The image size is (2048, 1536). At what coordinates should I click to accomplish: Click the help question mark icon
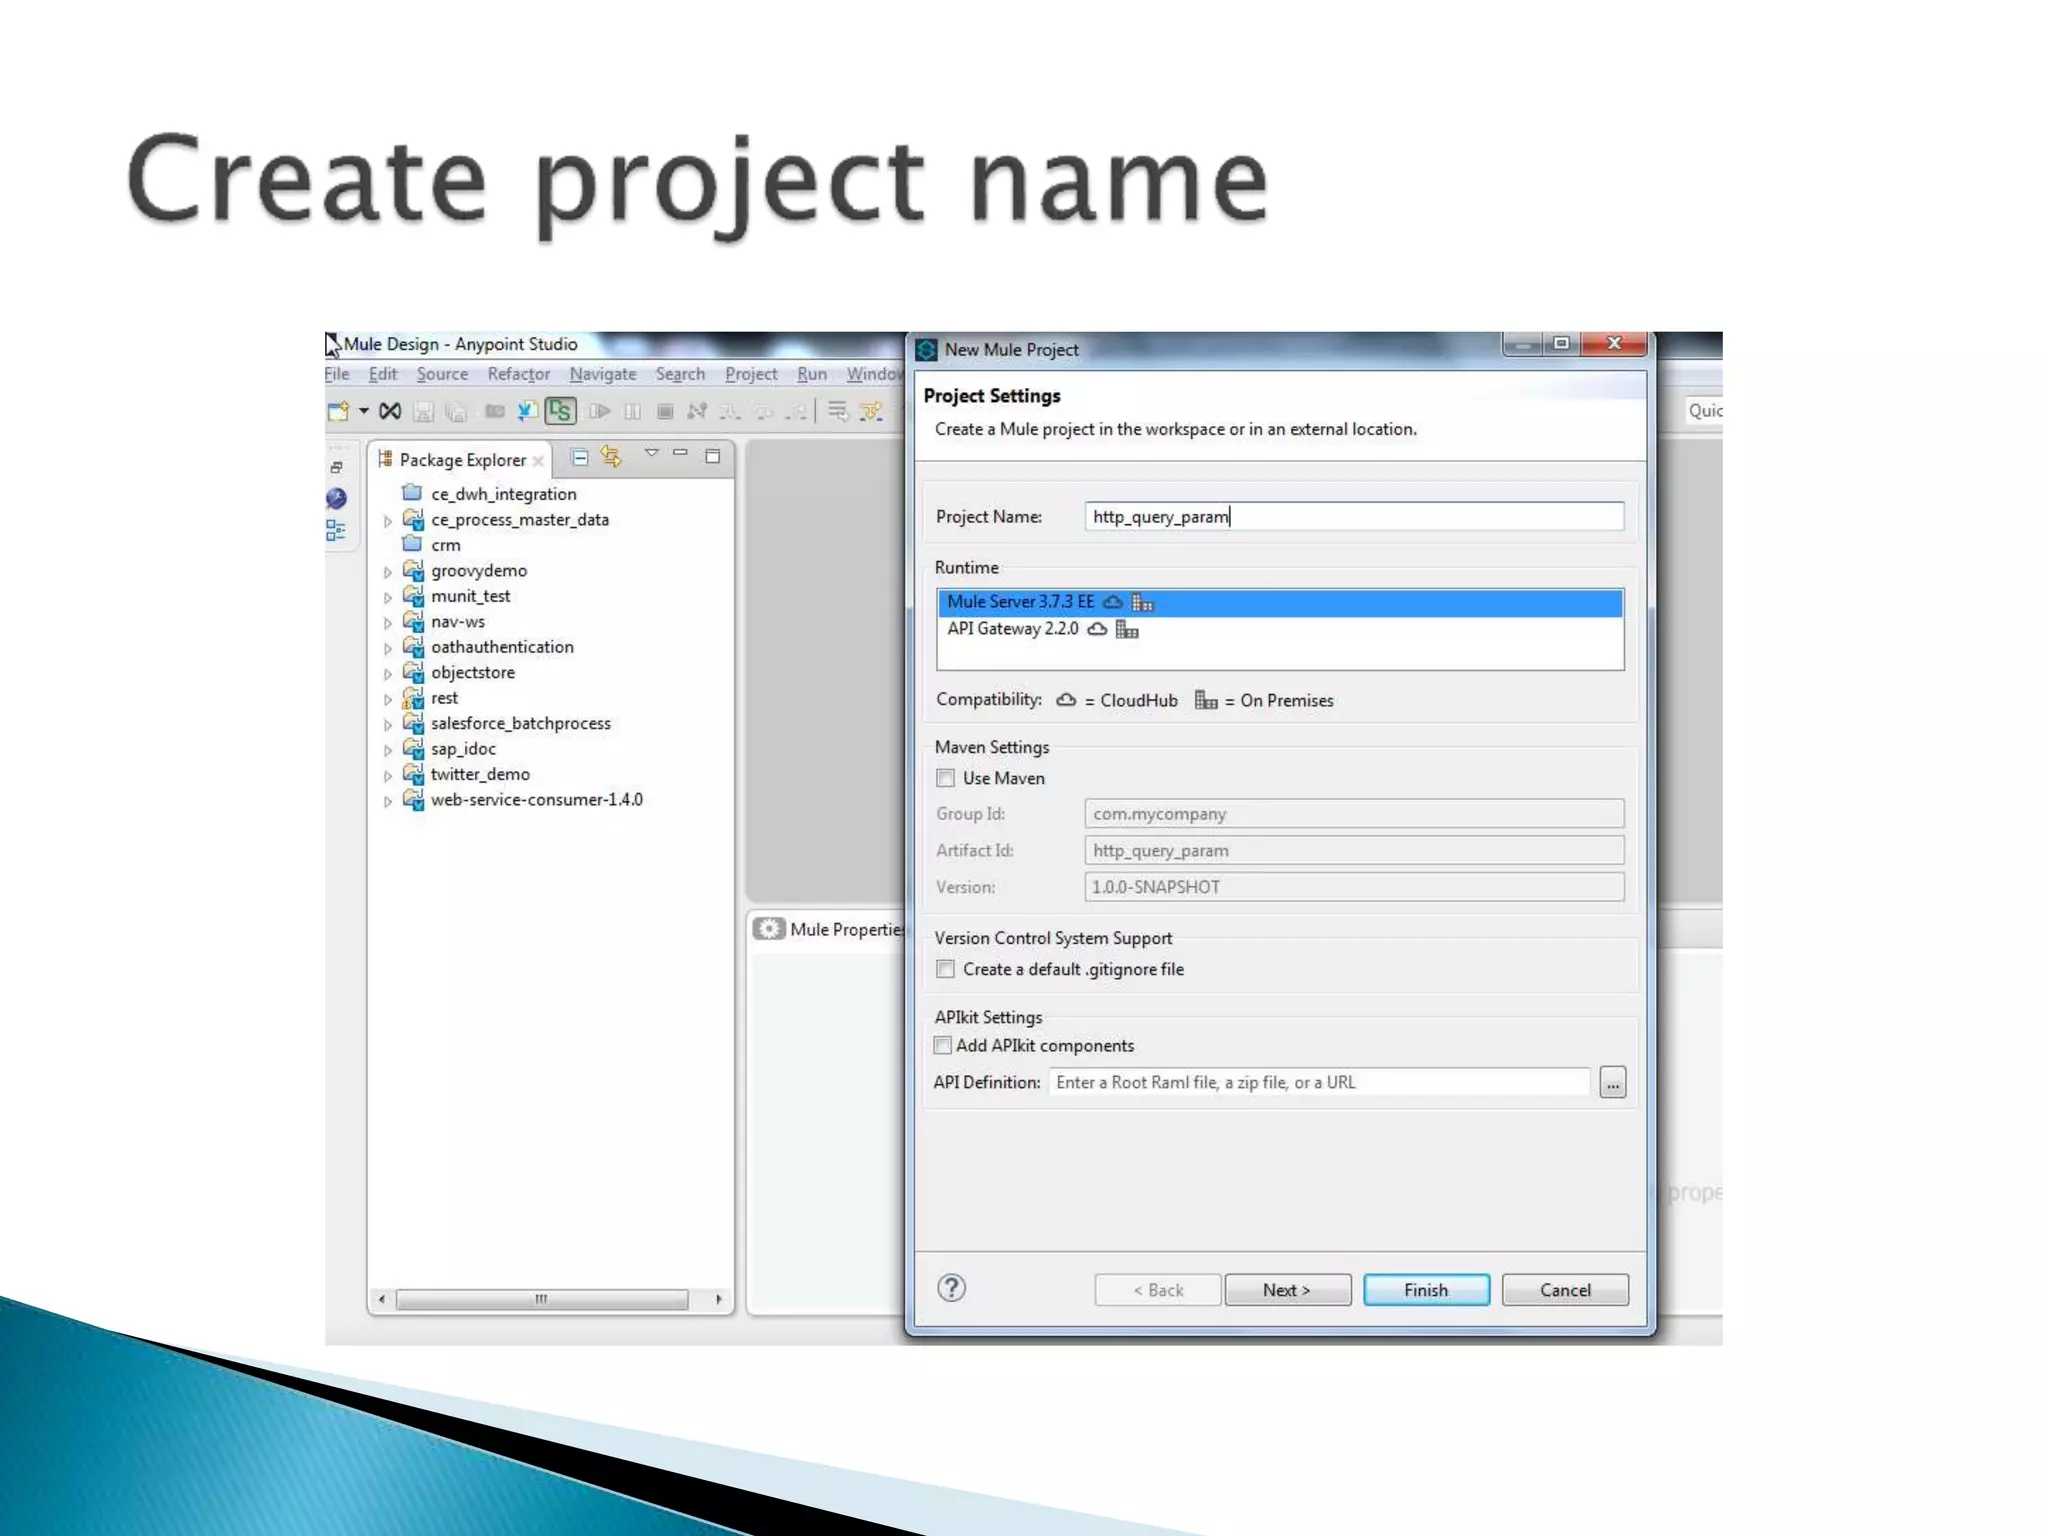pyautogui.click(x=951, y=1288)
